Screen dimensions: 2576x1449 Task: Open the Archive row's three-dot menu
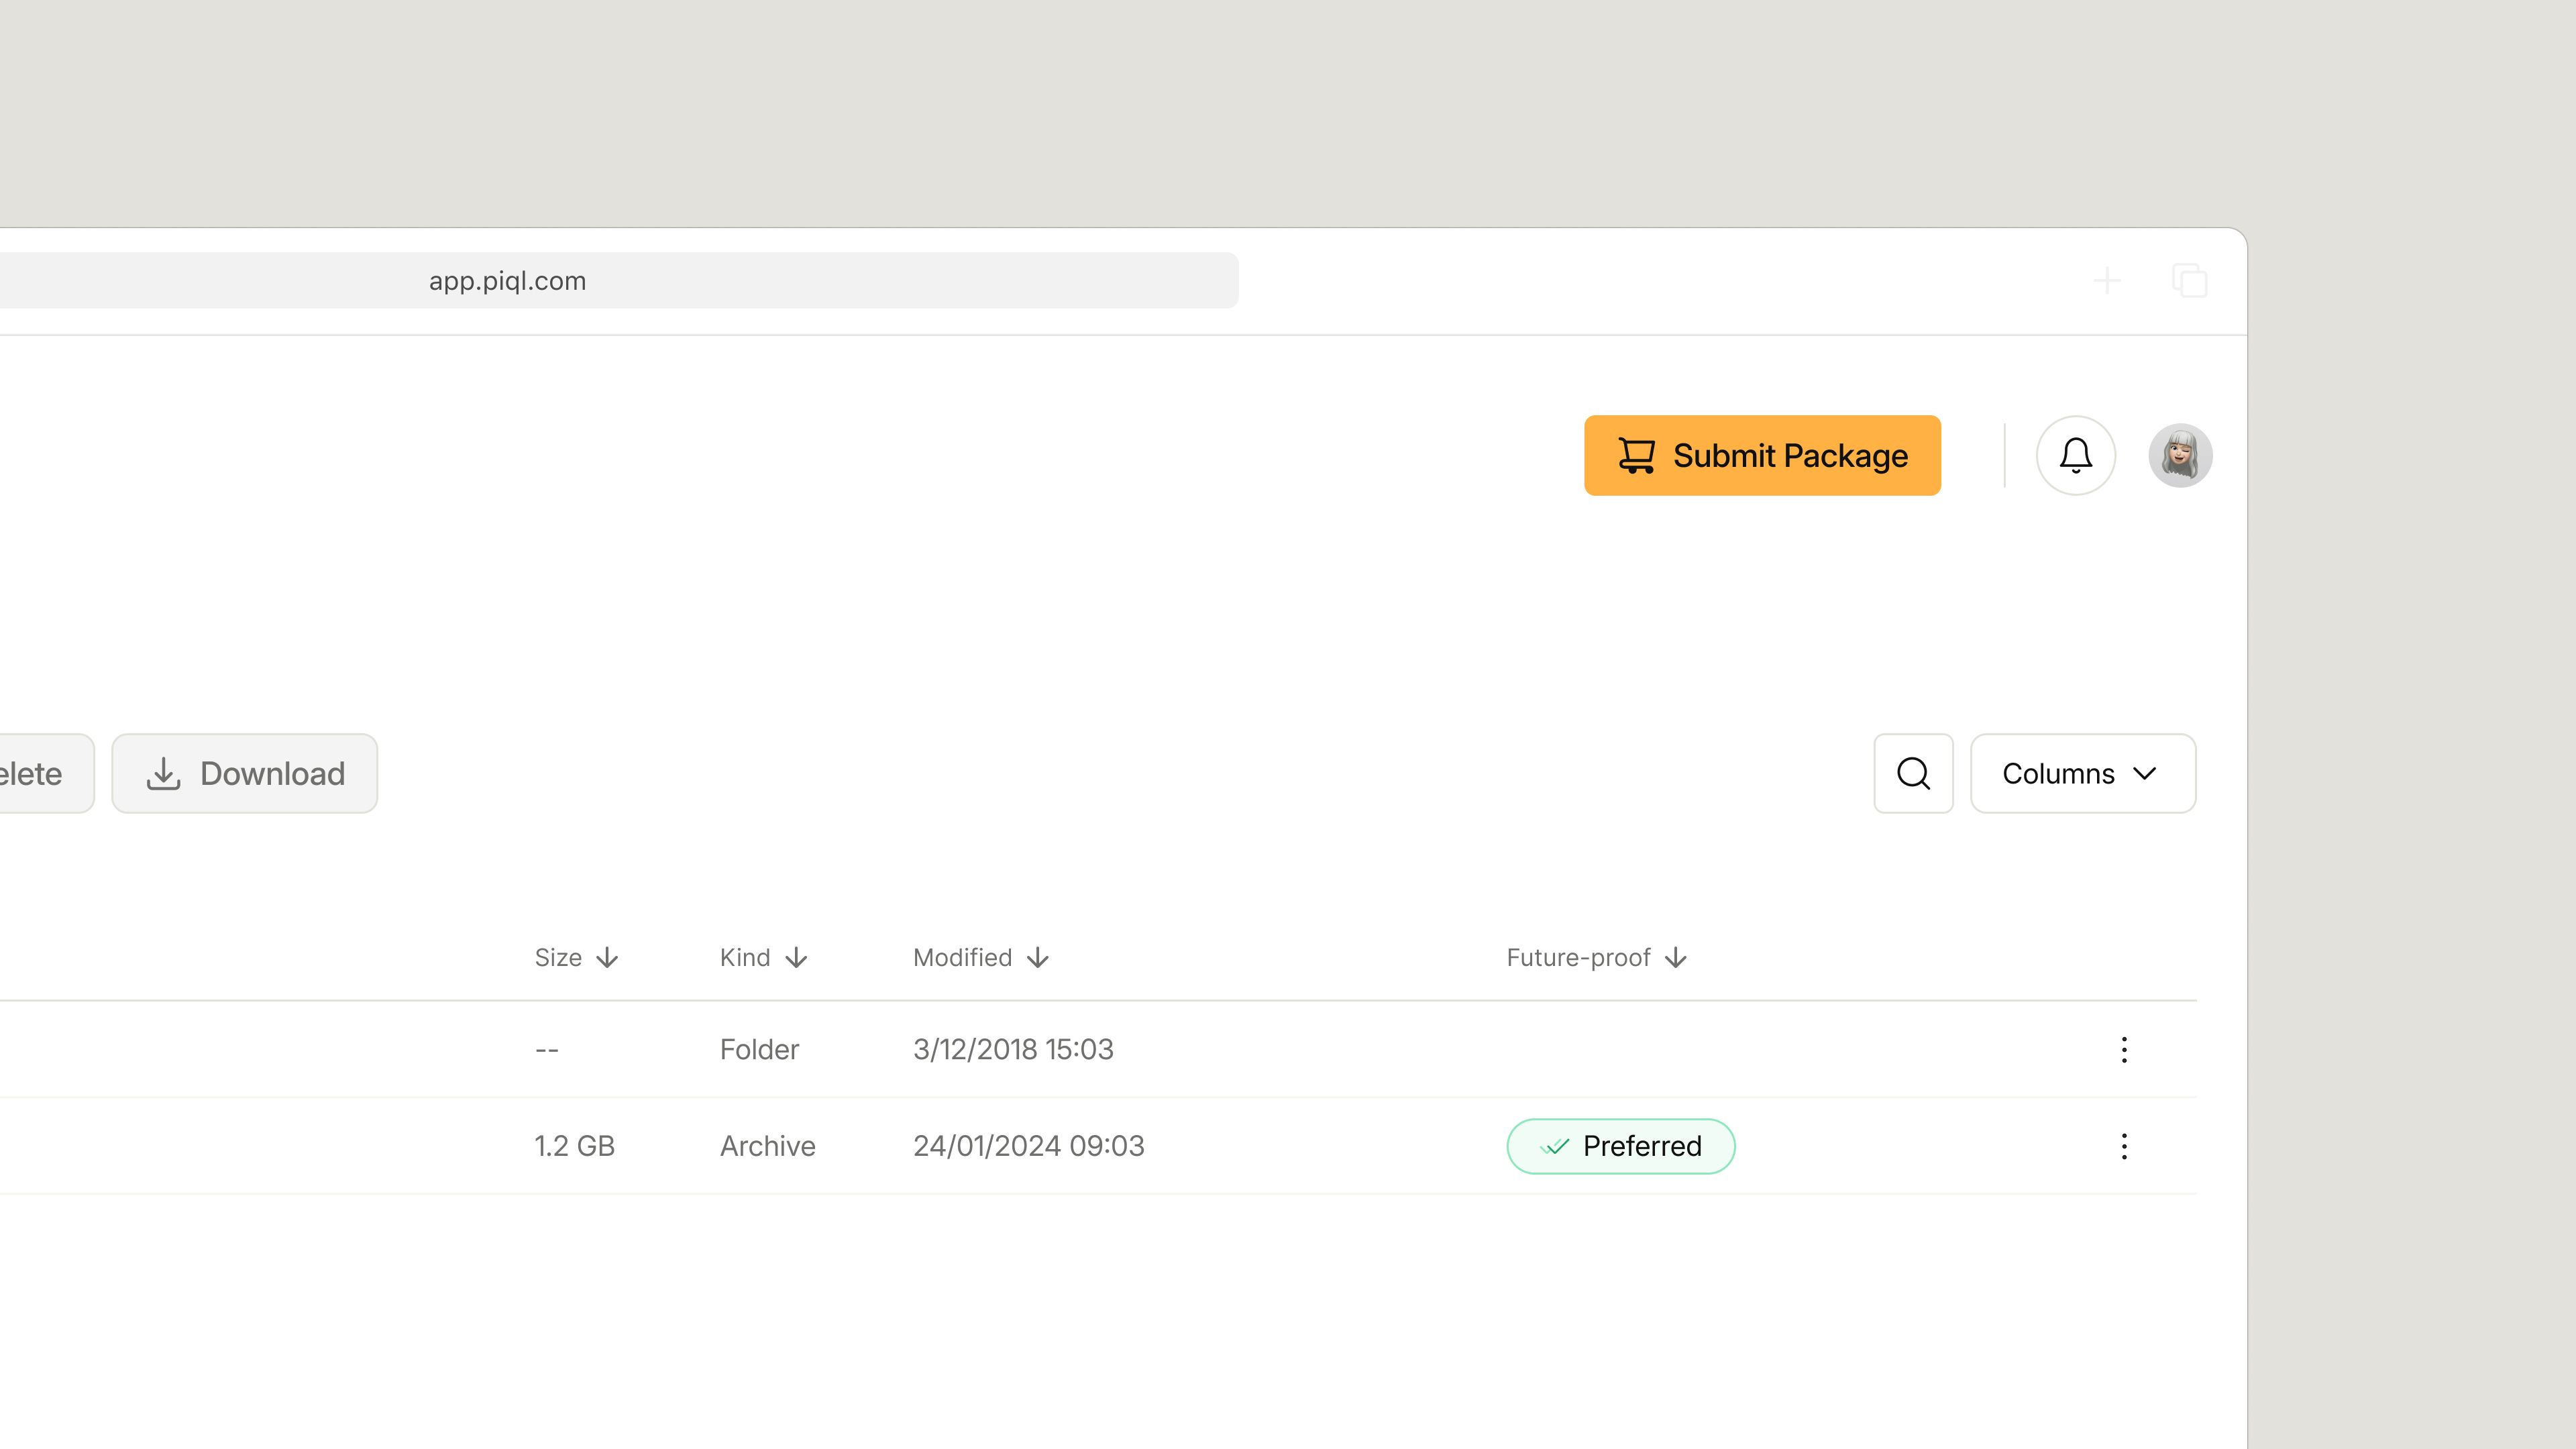point(2124,1146)
